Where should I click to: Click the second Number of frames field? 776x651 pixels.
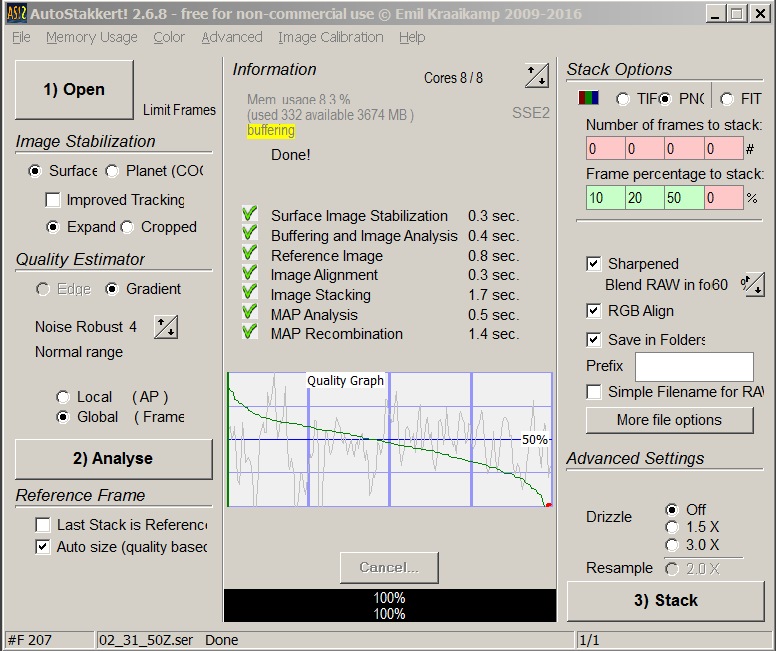(644, 149)
